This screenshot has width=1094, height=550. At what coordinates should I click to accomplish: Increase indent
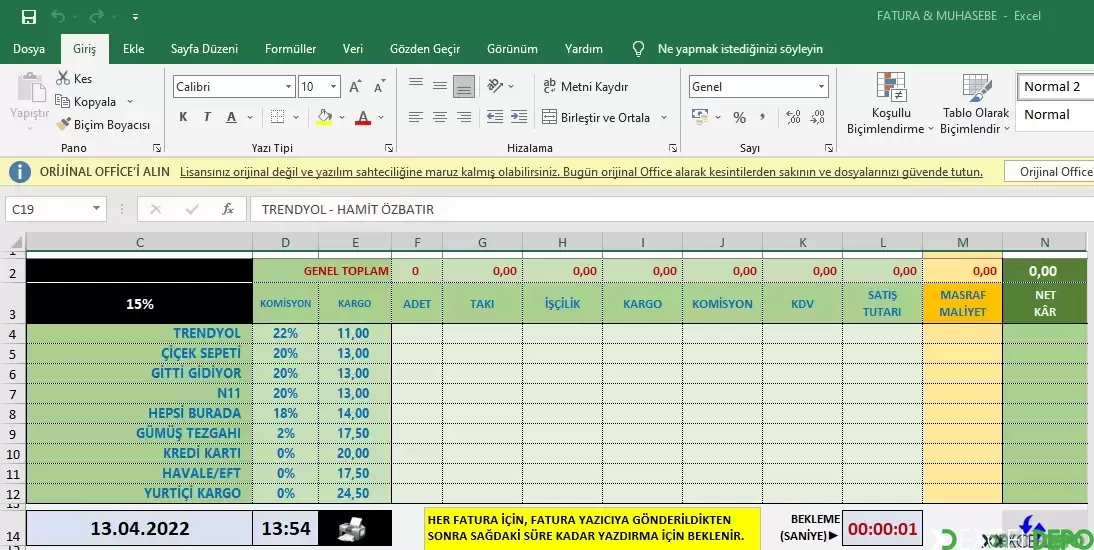pos(518,117)
